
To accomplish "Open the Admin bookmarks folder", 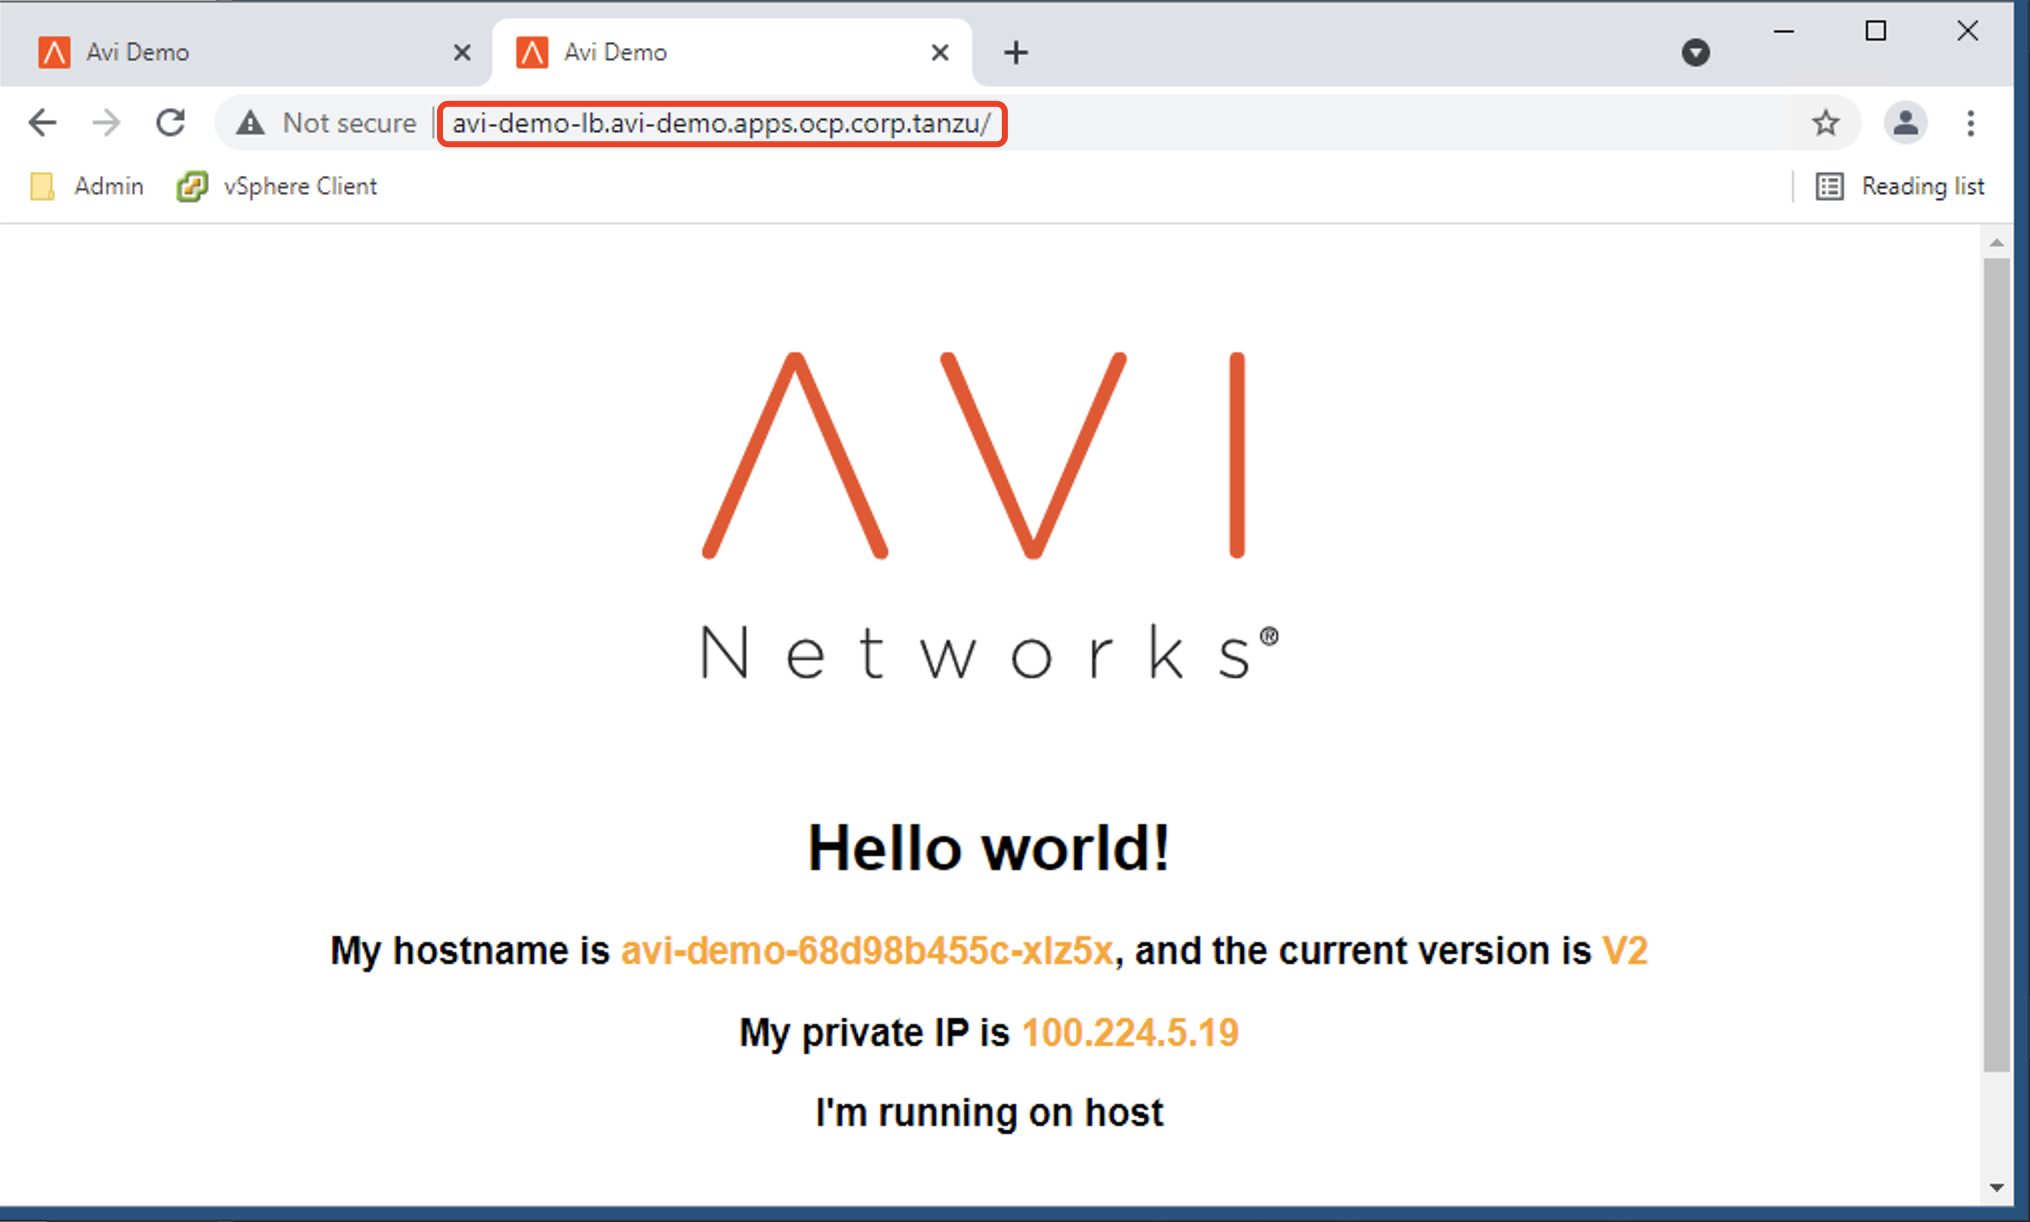I will (x=88, y=186).
